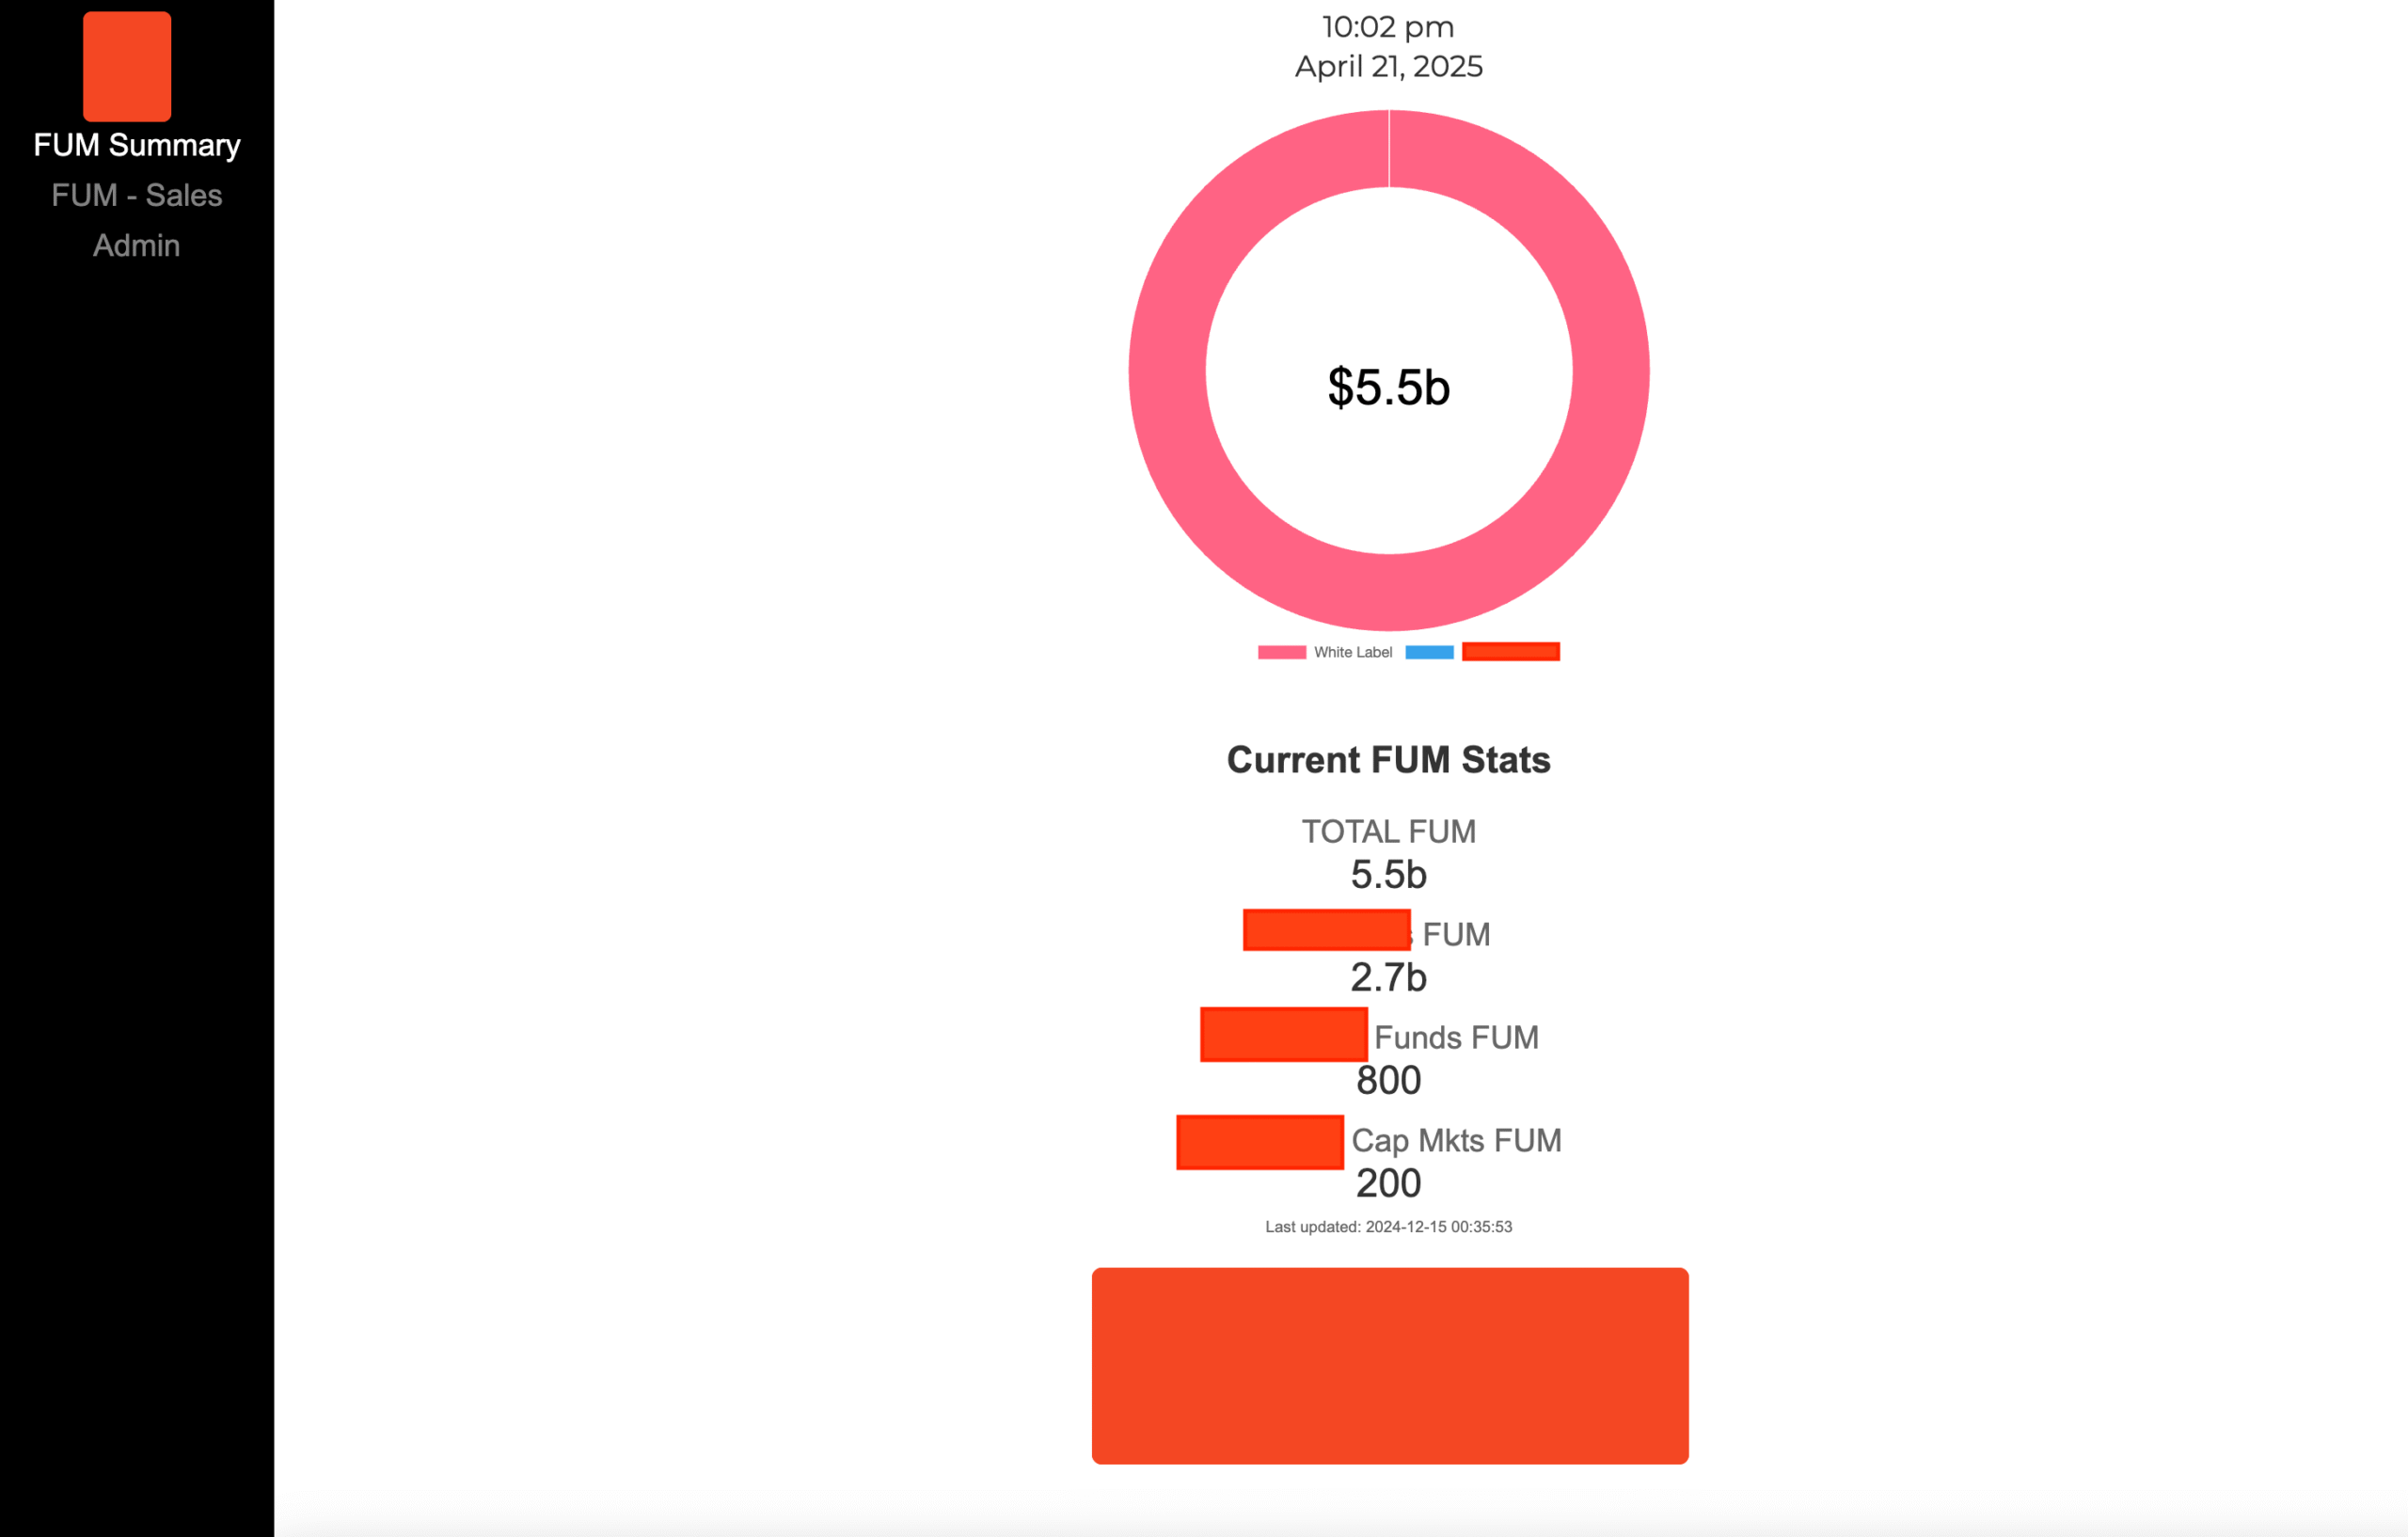Go to the Admin section
This screenshot has height=1537, width=2408.
coord(137,245)
